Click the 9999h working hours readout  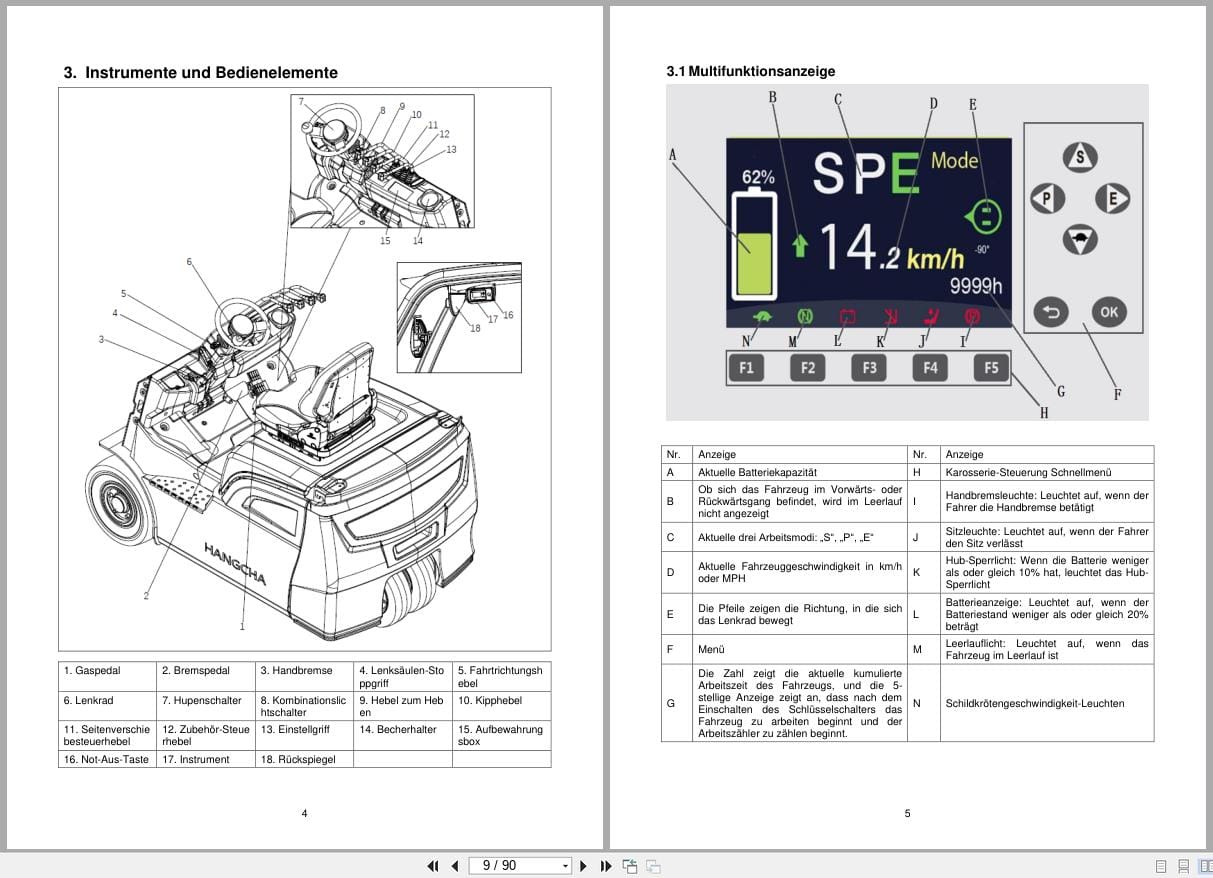click(x=976, y=287)
